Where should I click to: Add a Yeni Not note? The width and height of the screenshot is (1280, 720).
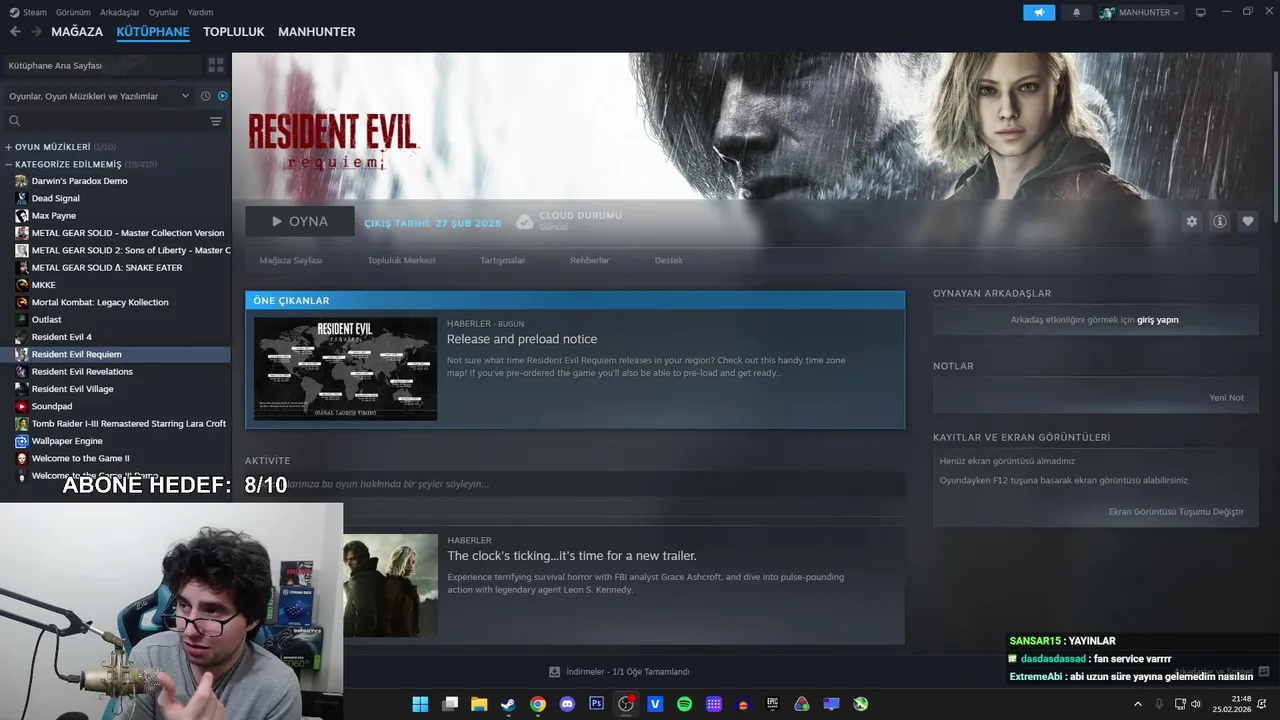pos(1226,397)
